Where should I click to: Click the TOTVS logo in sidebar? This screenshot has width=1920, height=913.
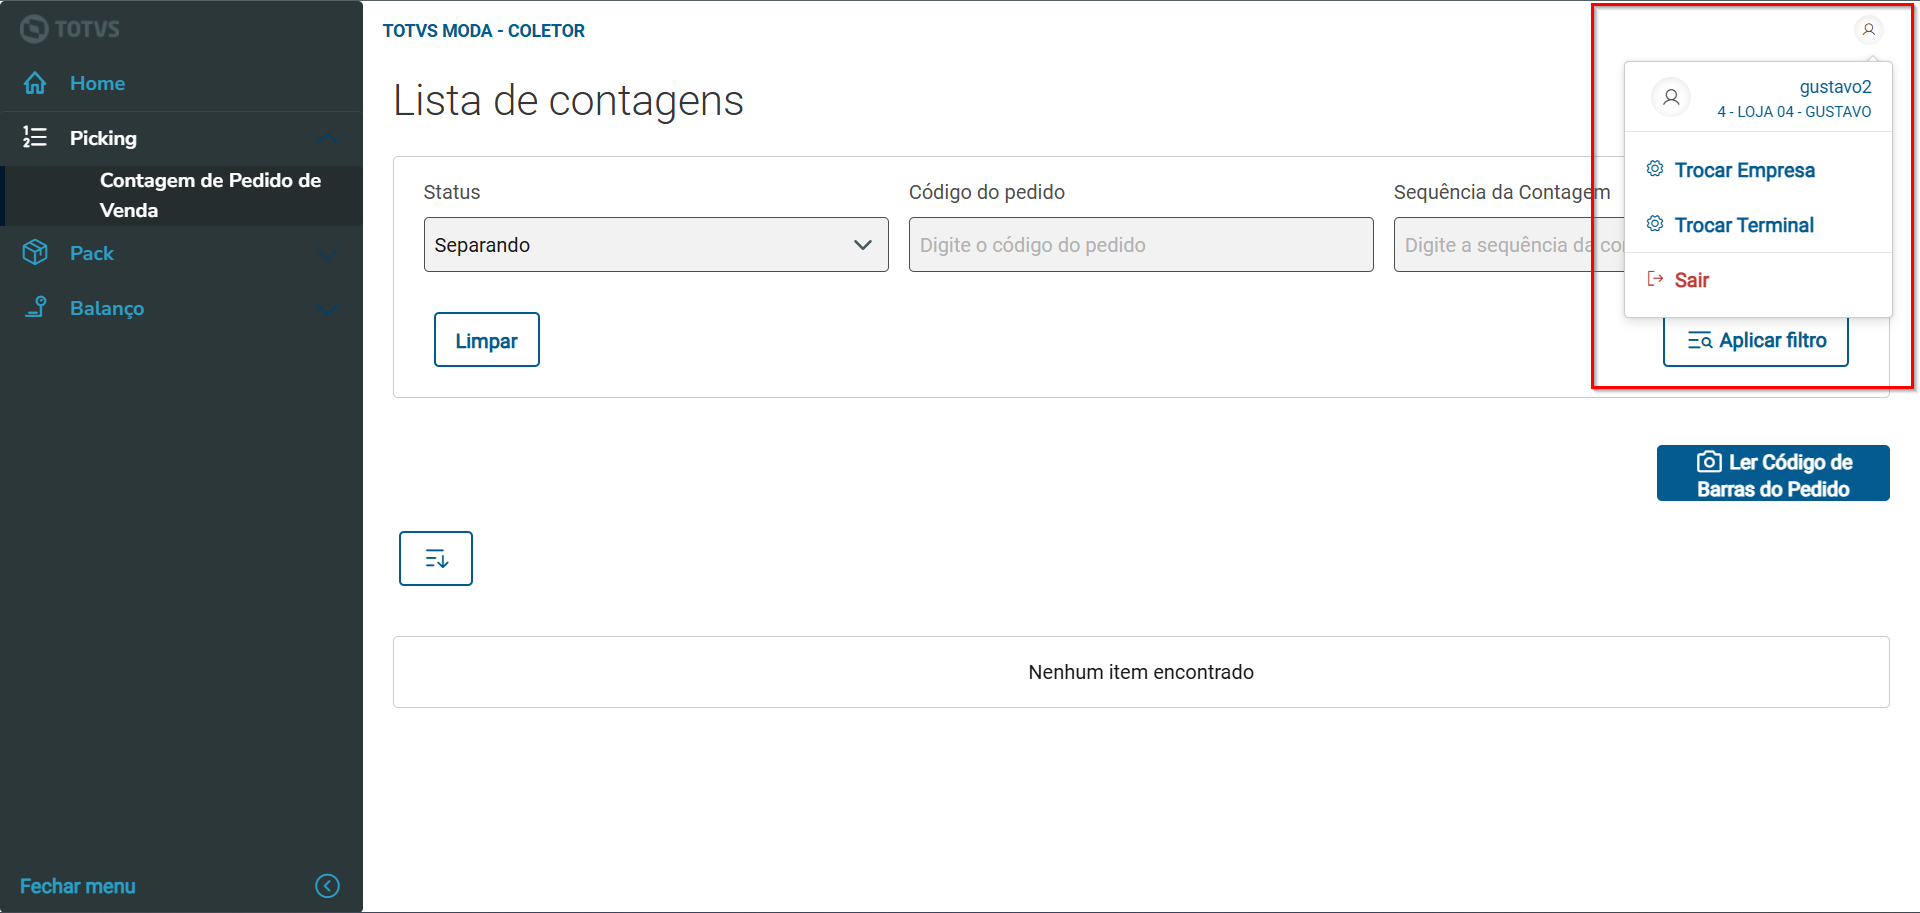tap(70, 29)
